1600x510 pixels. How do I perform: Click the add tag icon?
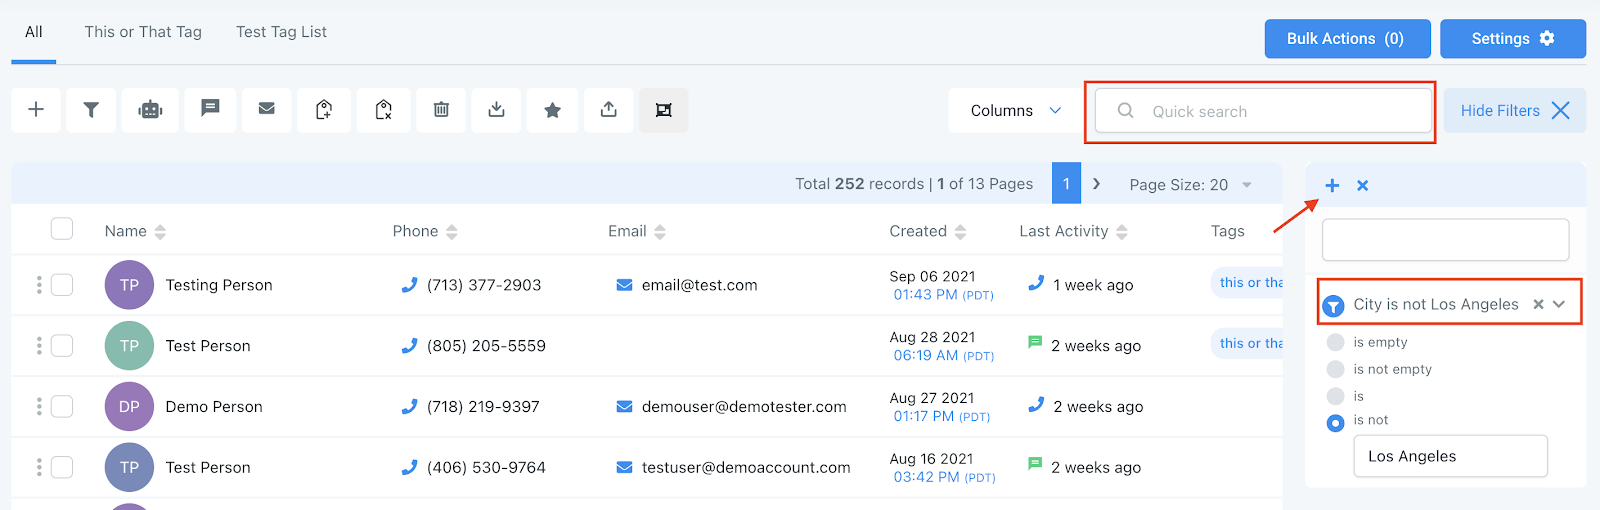coord(324,110)
